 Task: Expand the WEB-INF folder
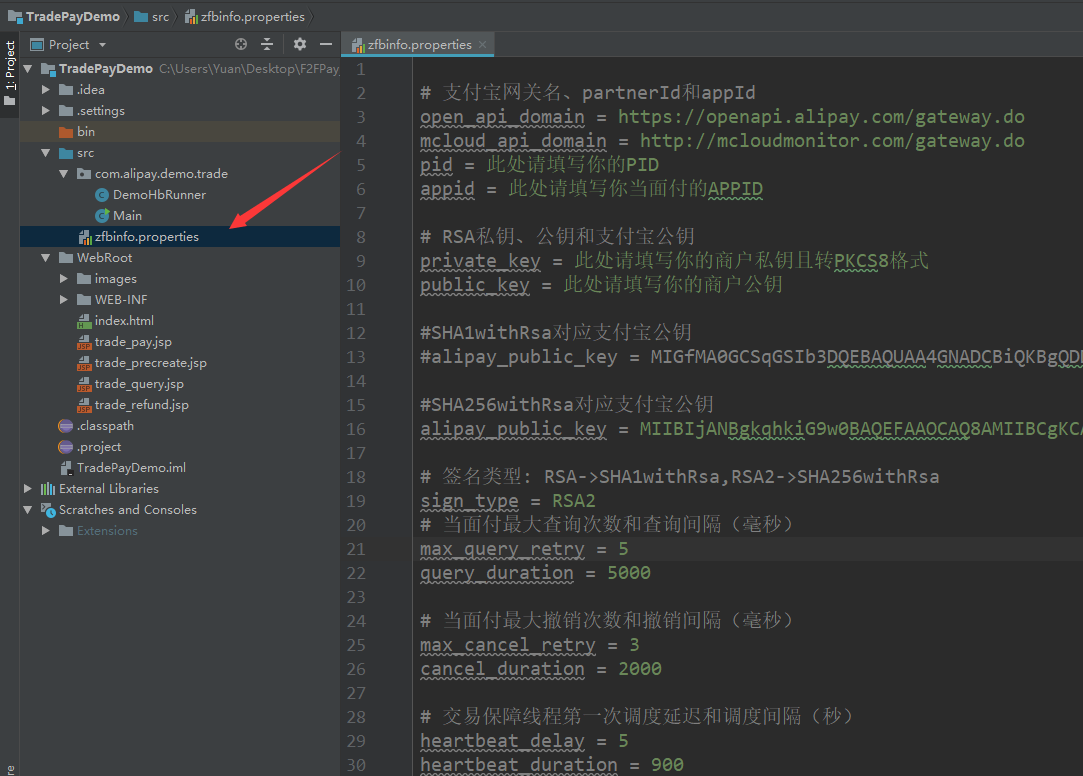tap(64, 300)
